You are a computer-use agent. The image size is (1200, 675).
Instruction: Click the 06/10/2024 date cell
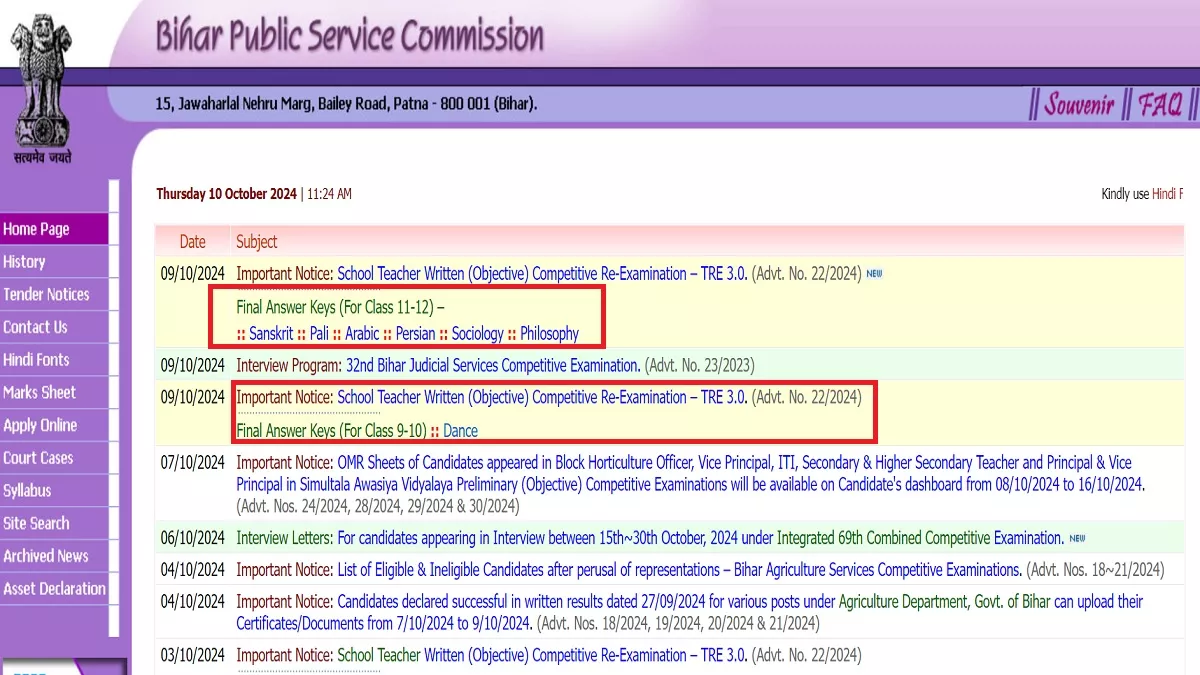coord(193,538)
